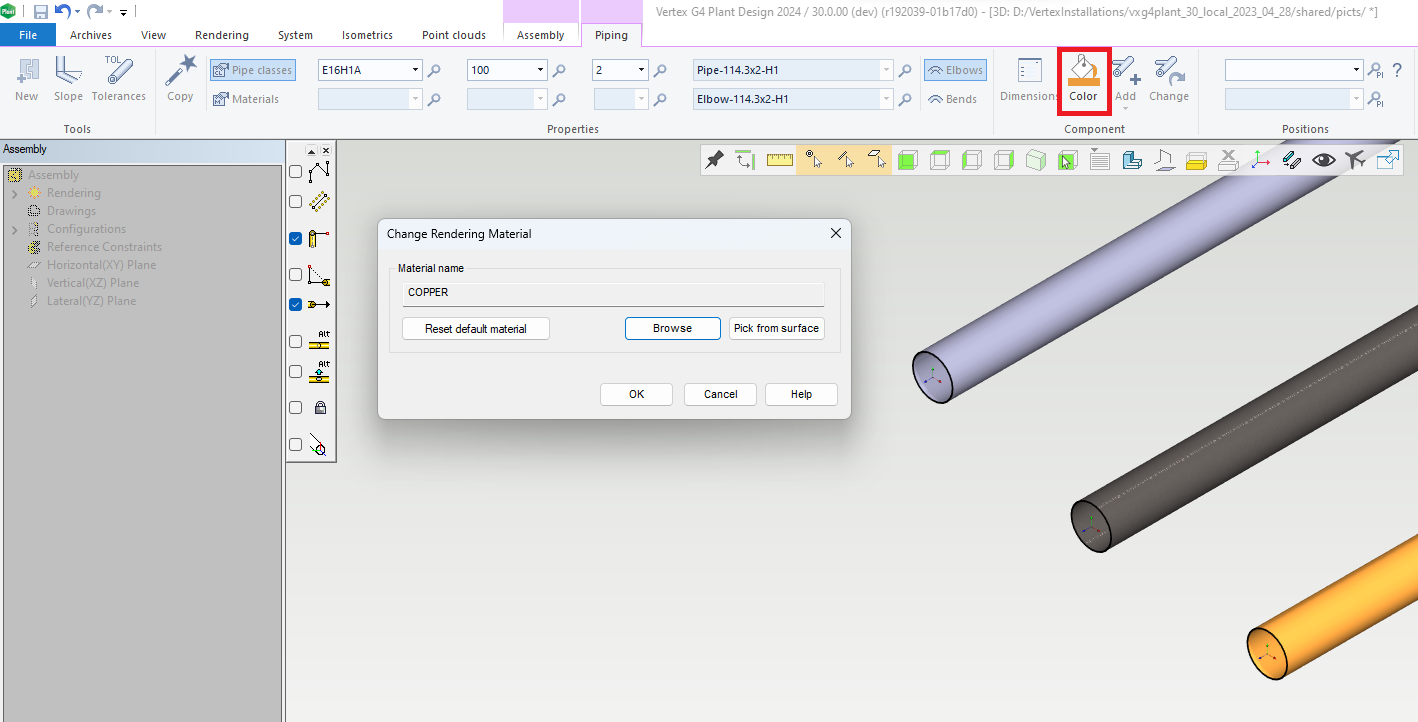Activate the Measure ruler tool
1418x722 pixels.
(x=779, y=159)
